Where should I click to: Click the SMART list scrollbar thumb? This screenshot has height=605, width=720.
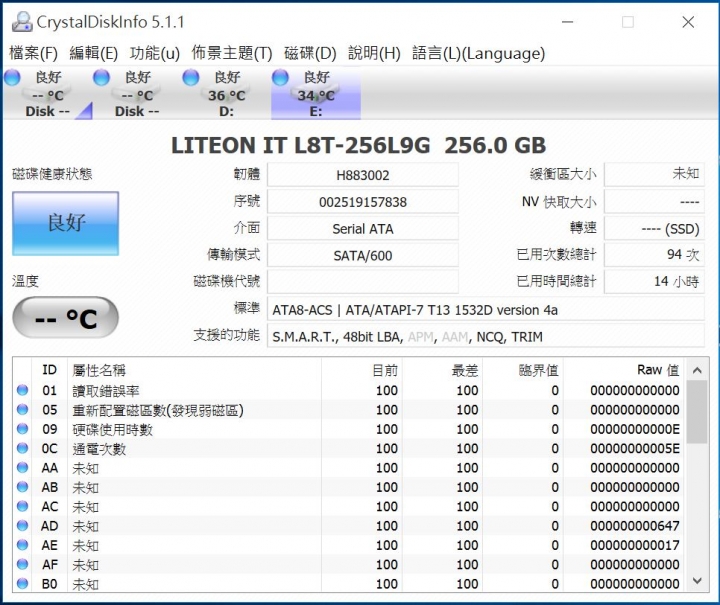(x=697, y=412)
